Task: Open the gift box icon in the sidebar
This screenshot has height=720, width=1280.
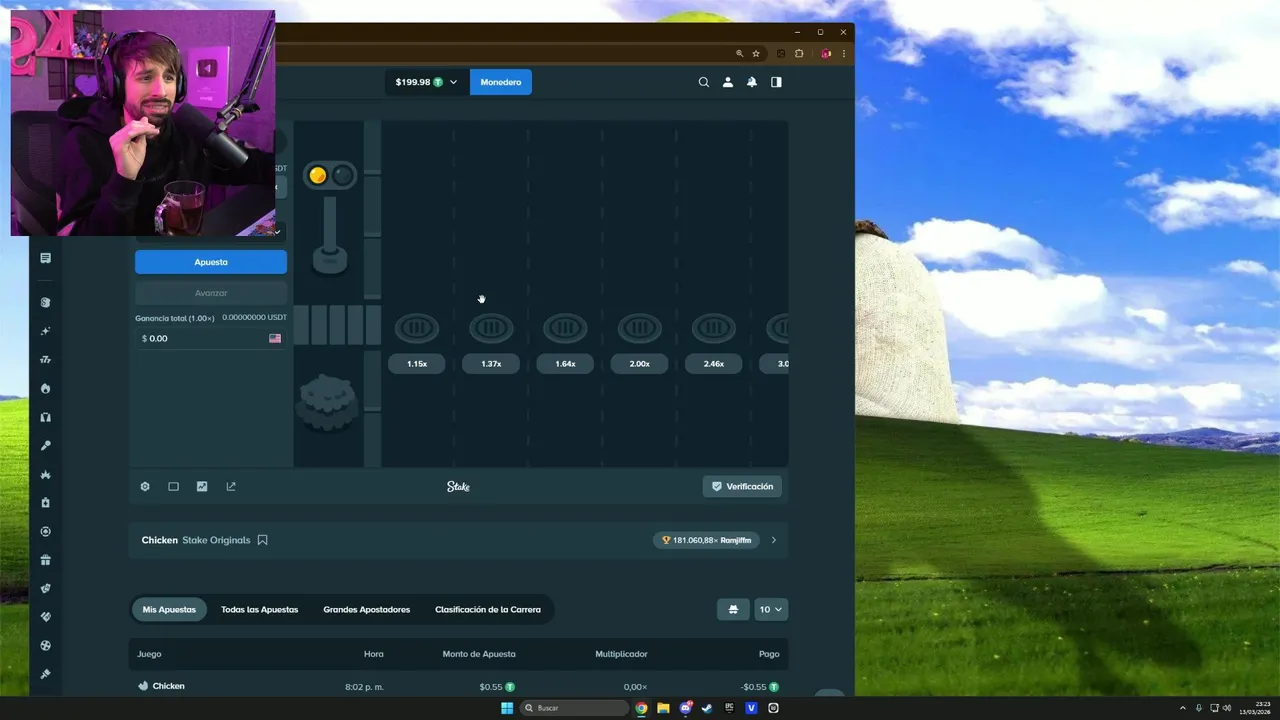Action: [45, 560]
